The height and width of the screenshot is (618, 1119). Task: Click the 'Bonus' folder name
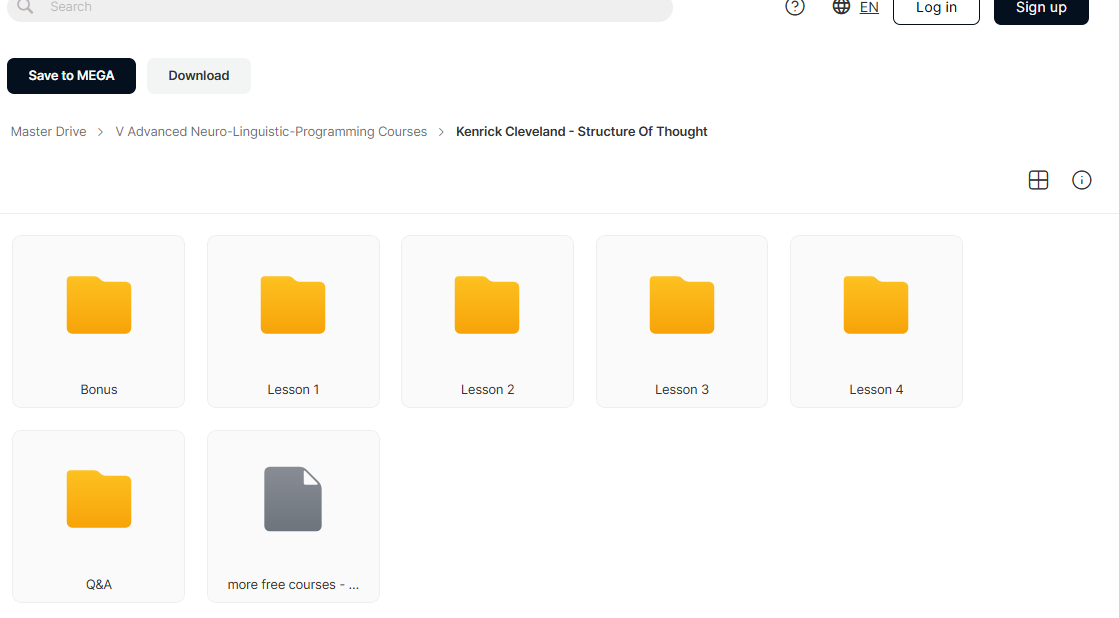[98, 390]
